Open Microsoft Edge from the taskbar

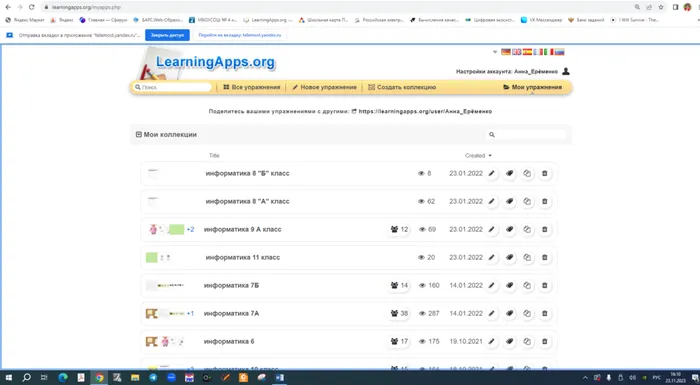click(63, 377)
